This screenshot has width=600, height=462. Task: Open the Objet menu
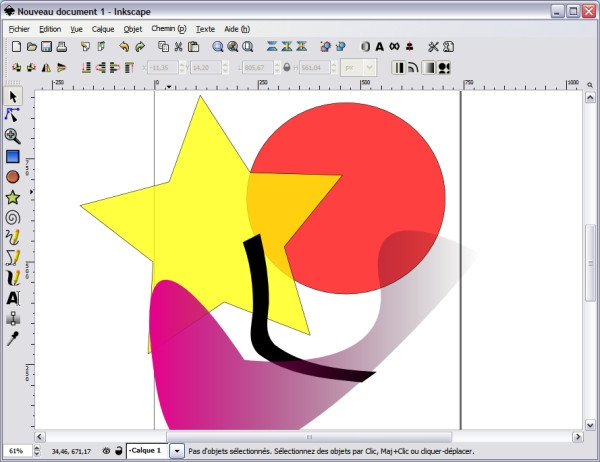tap(133, 29)
